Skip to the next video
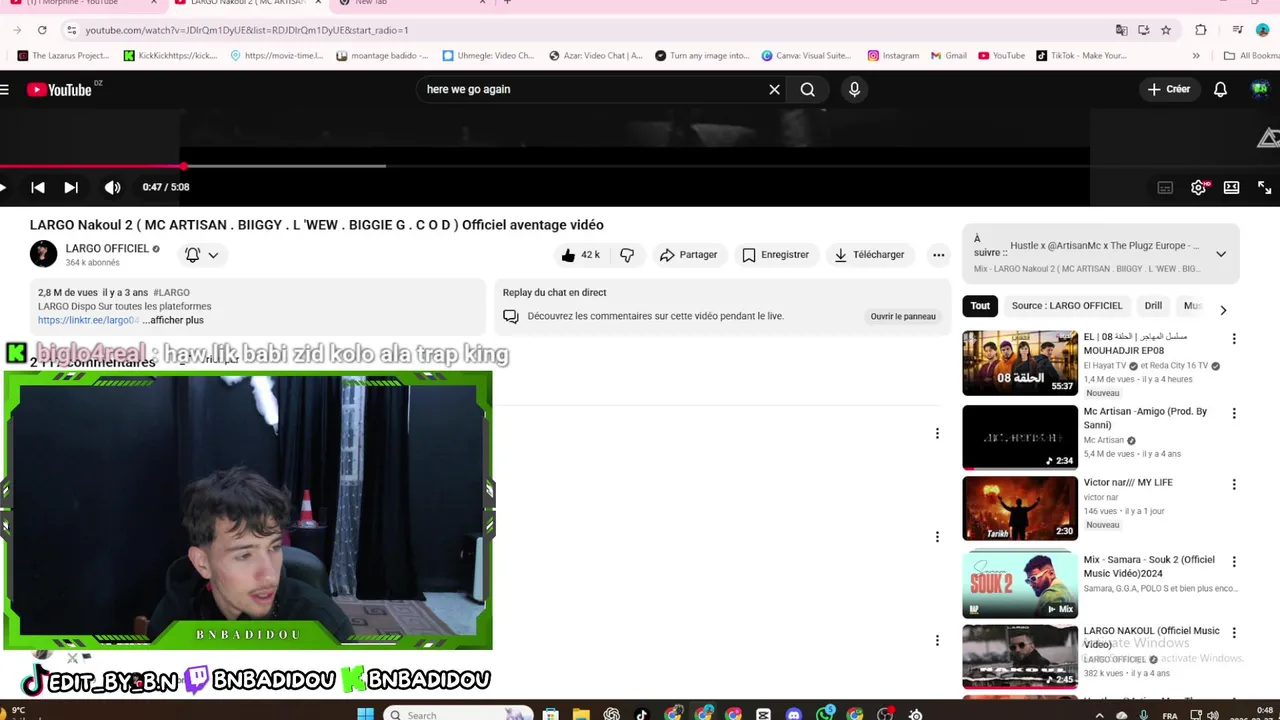This screenshot has width=1280, height=720. 71,187
